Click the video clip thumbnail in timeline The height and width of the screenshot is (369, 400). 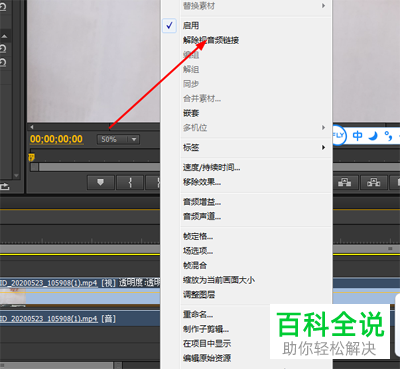tap(13, 297)
